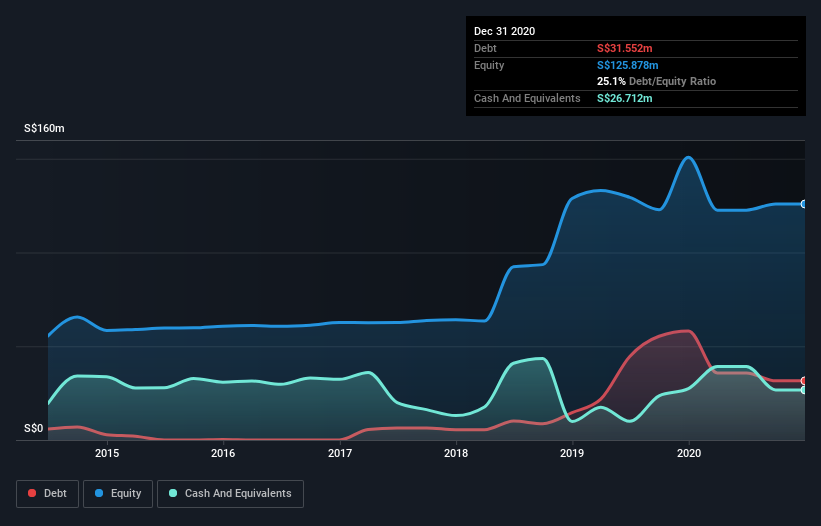Click the 2017 x-axis label
The height and width of the screenshot is (526, 821).
click(x=340, y=453)
